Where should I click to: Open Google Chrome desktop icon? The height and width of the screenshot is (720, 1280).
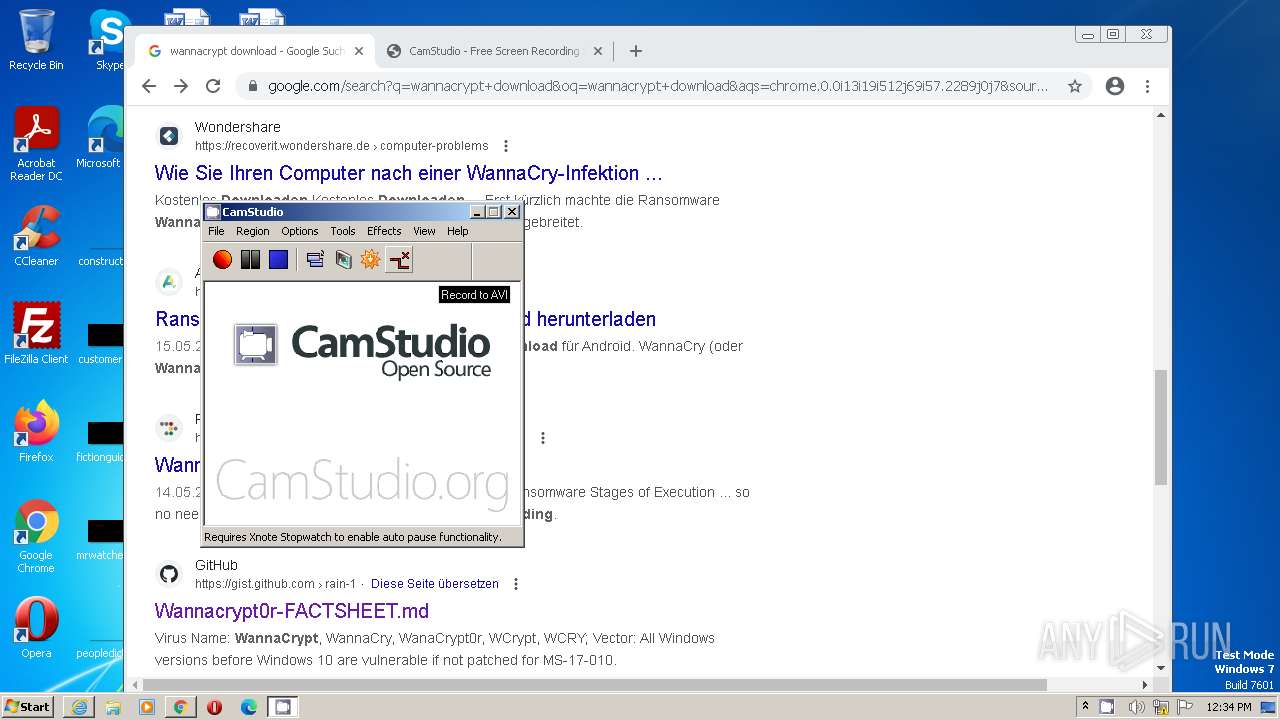point(36,536)
